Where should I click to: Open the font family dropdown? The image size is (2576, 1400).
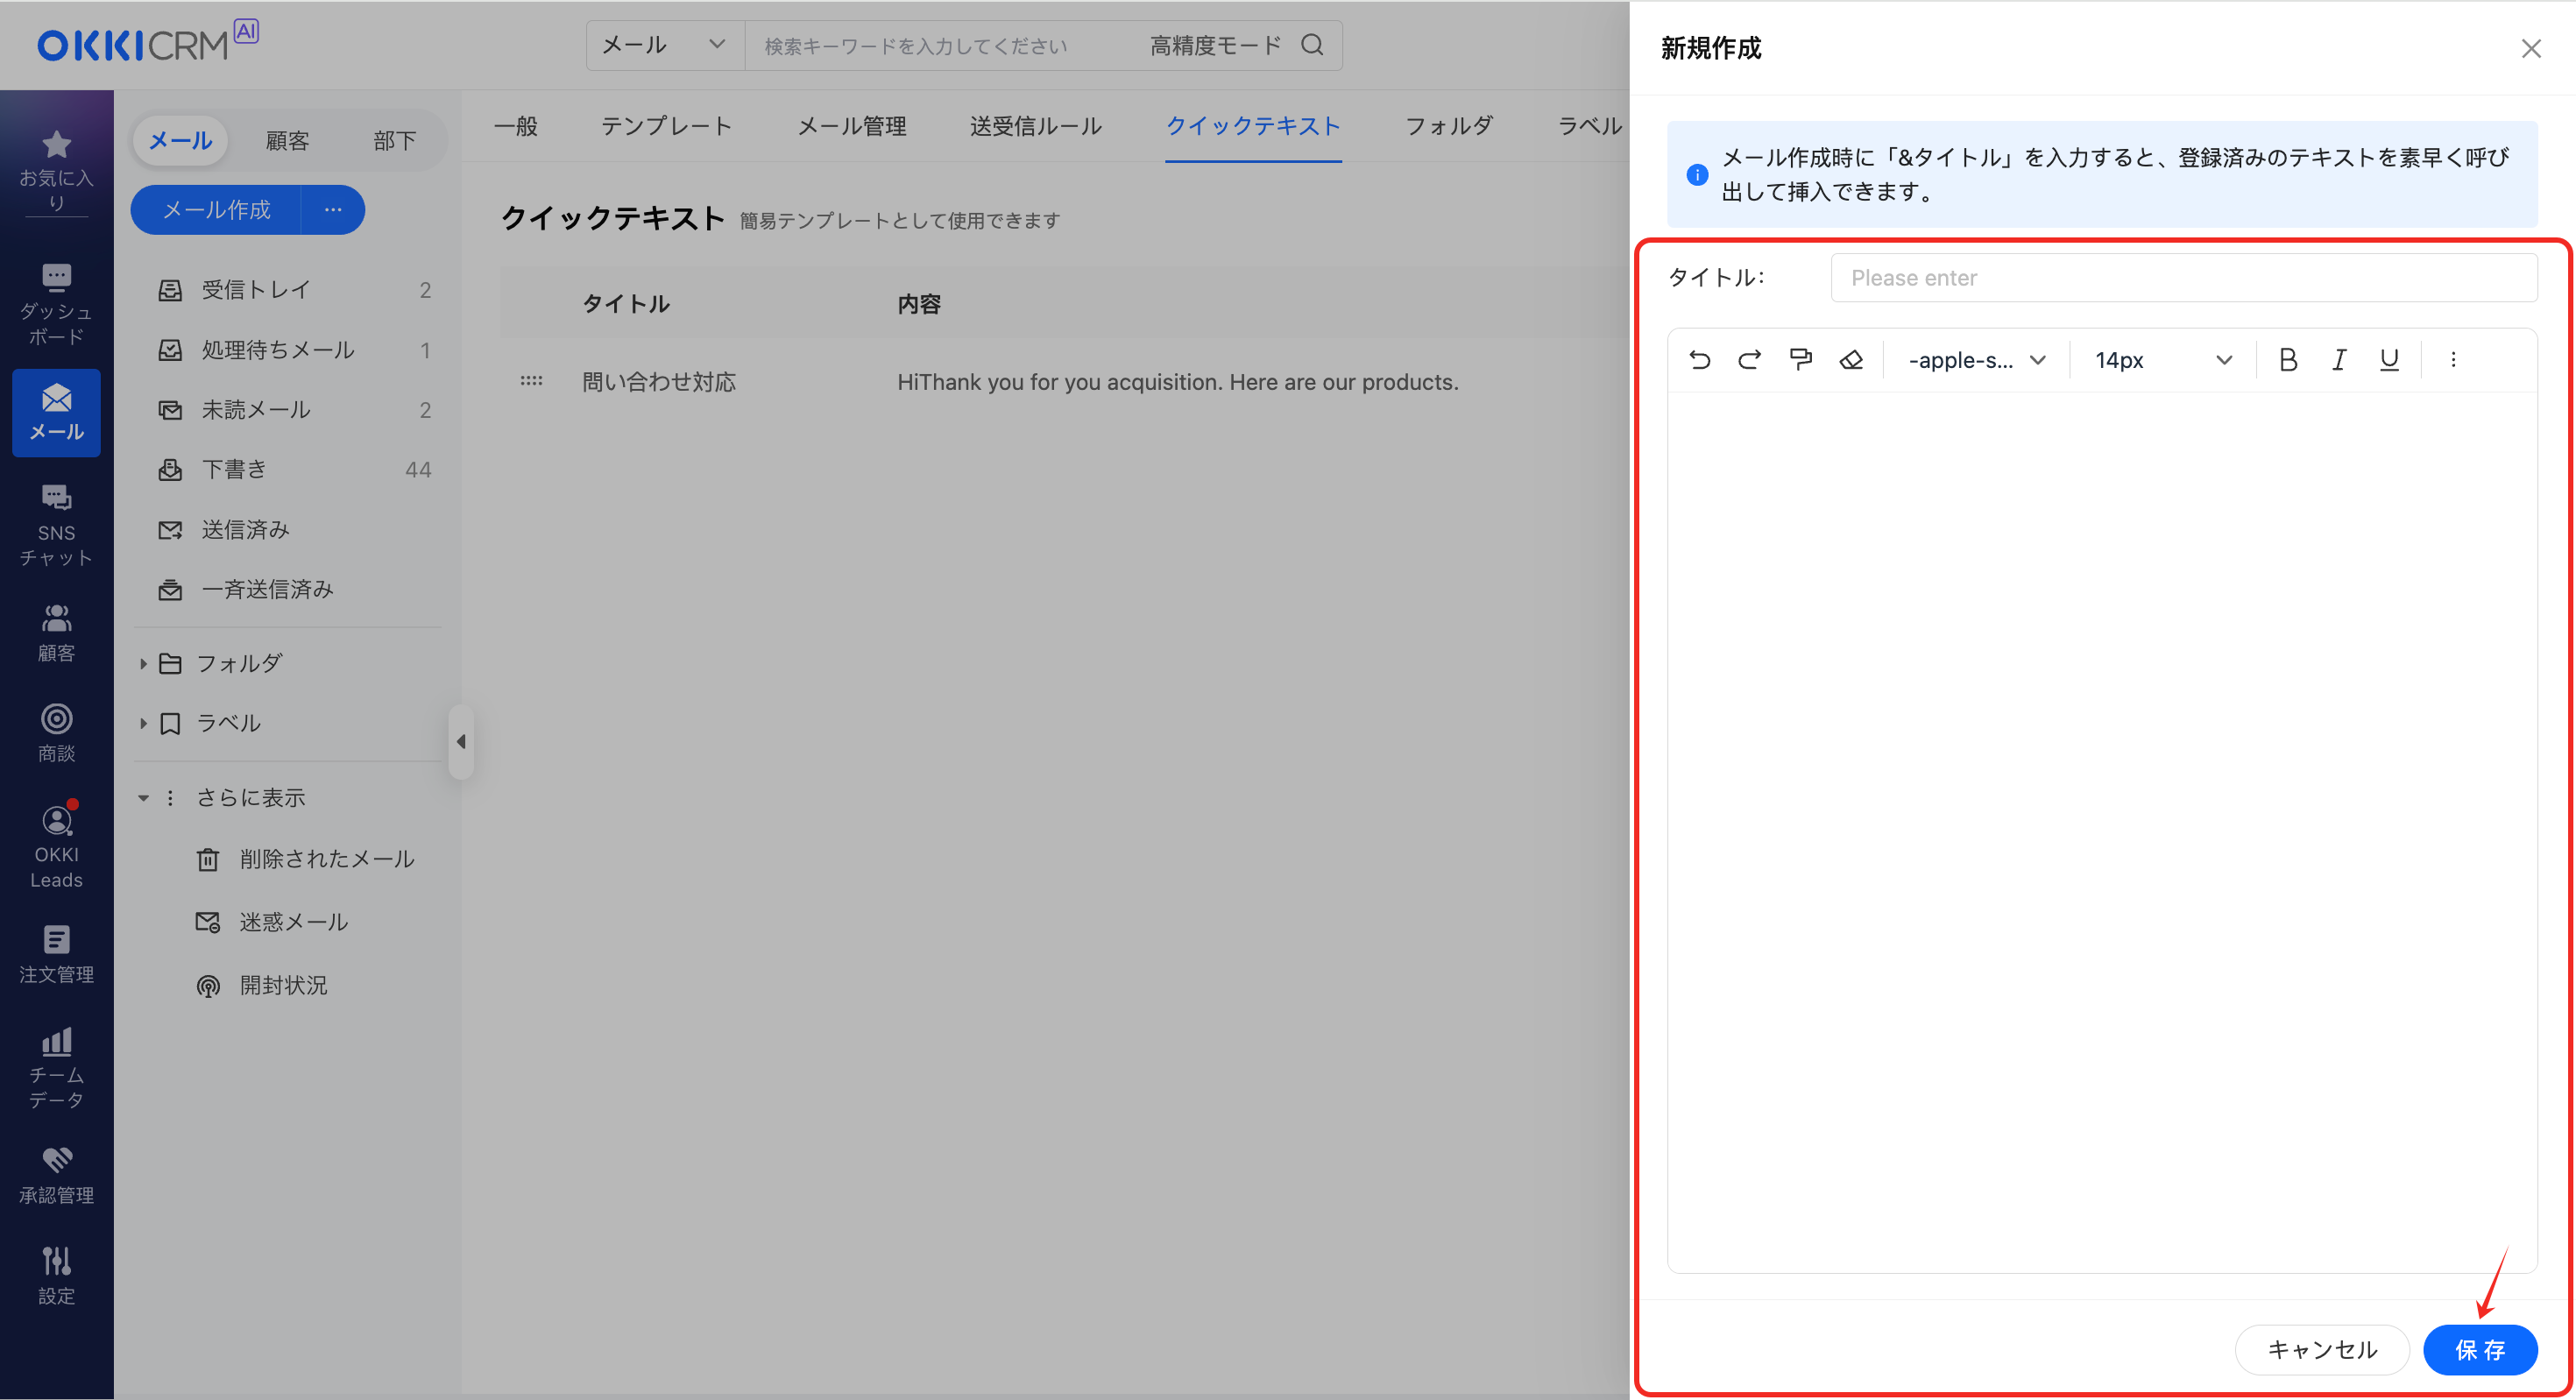(1976, 360)
